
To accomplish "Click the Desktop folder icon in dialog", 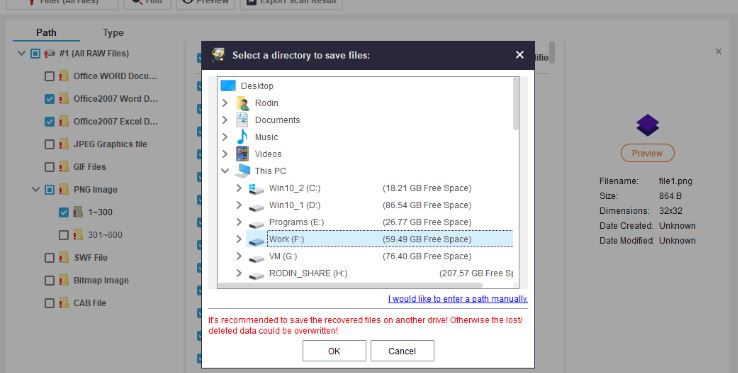I will pos(228,86).
